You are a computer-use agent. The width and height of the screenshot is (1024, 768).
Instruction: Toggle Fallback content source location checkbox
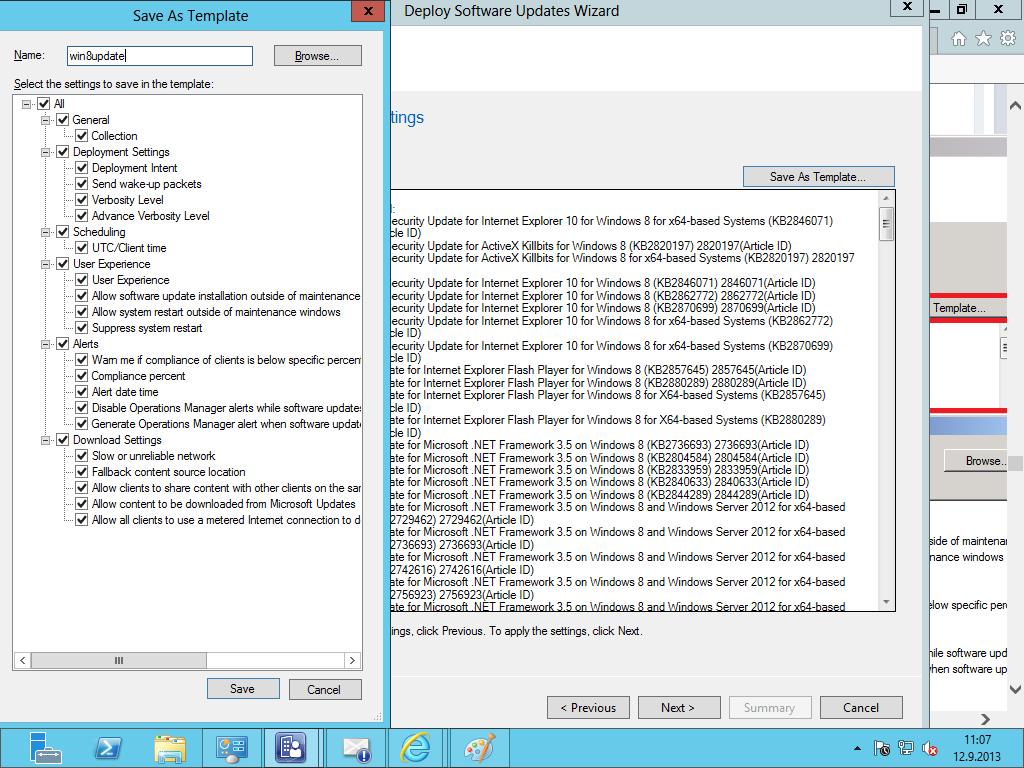click(82, 472)
